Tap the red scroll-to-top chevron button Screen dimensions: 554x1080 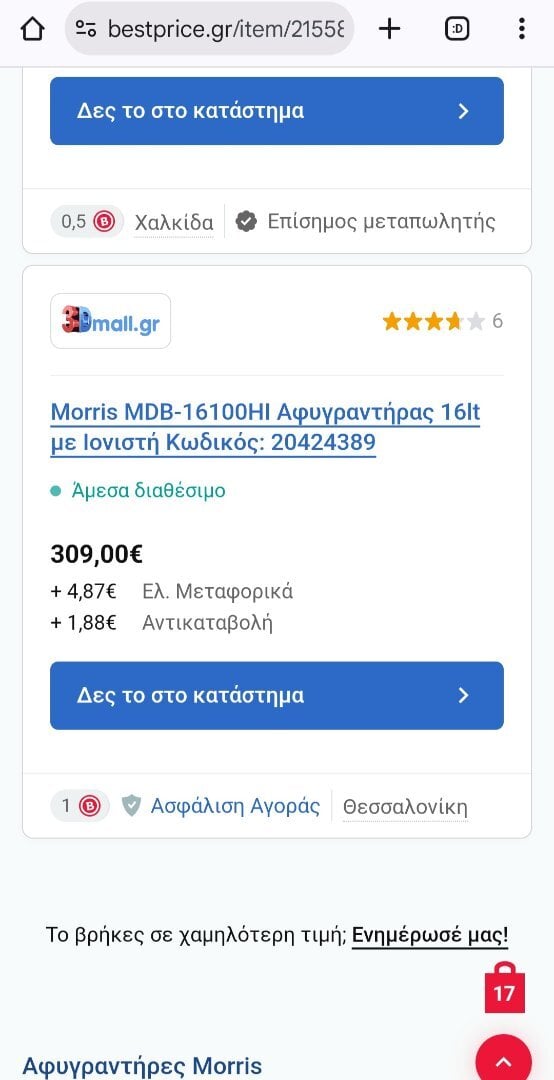pos(504,1057)
